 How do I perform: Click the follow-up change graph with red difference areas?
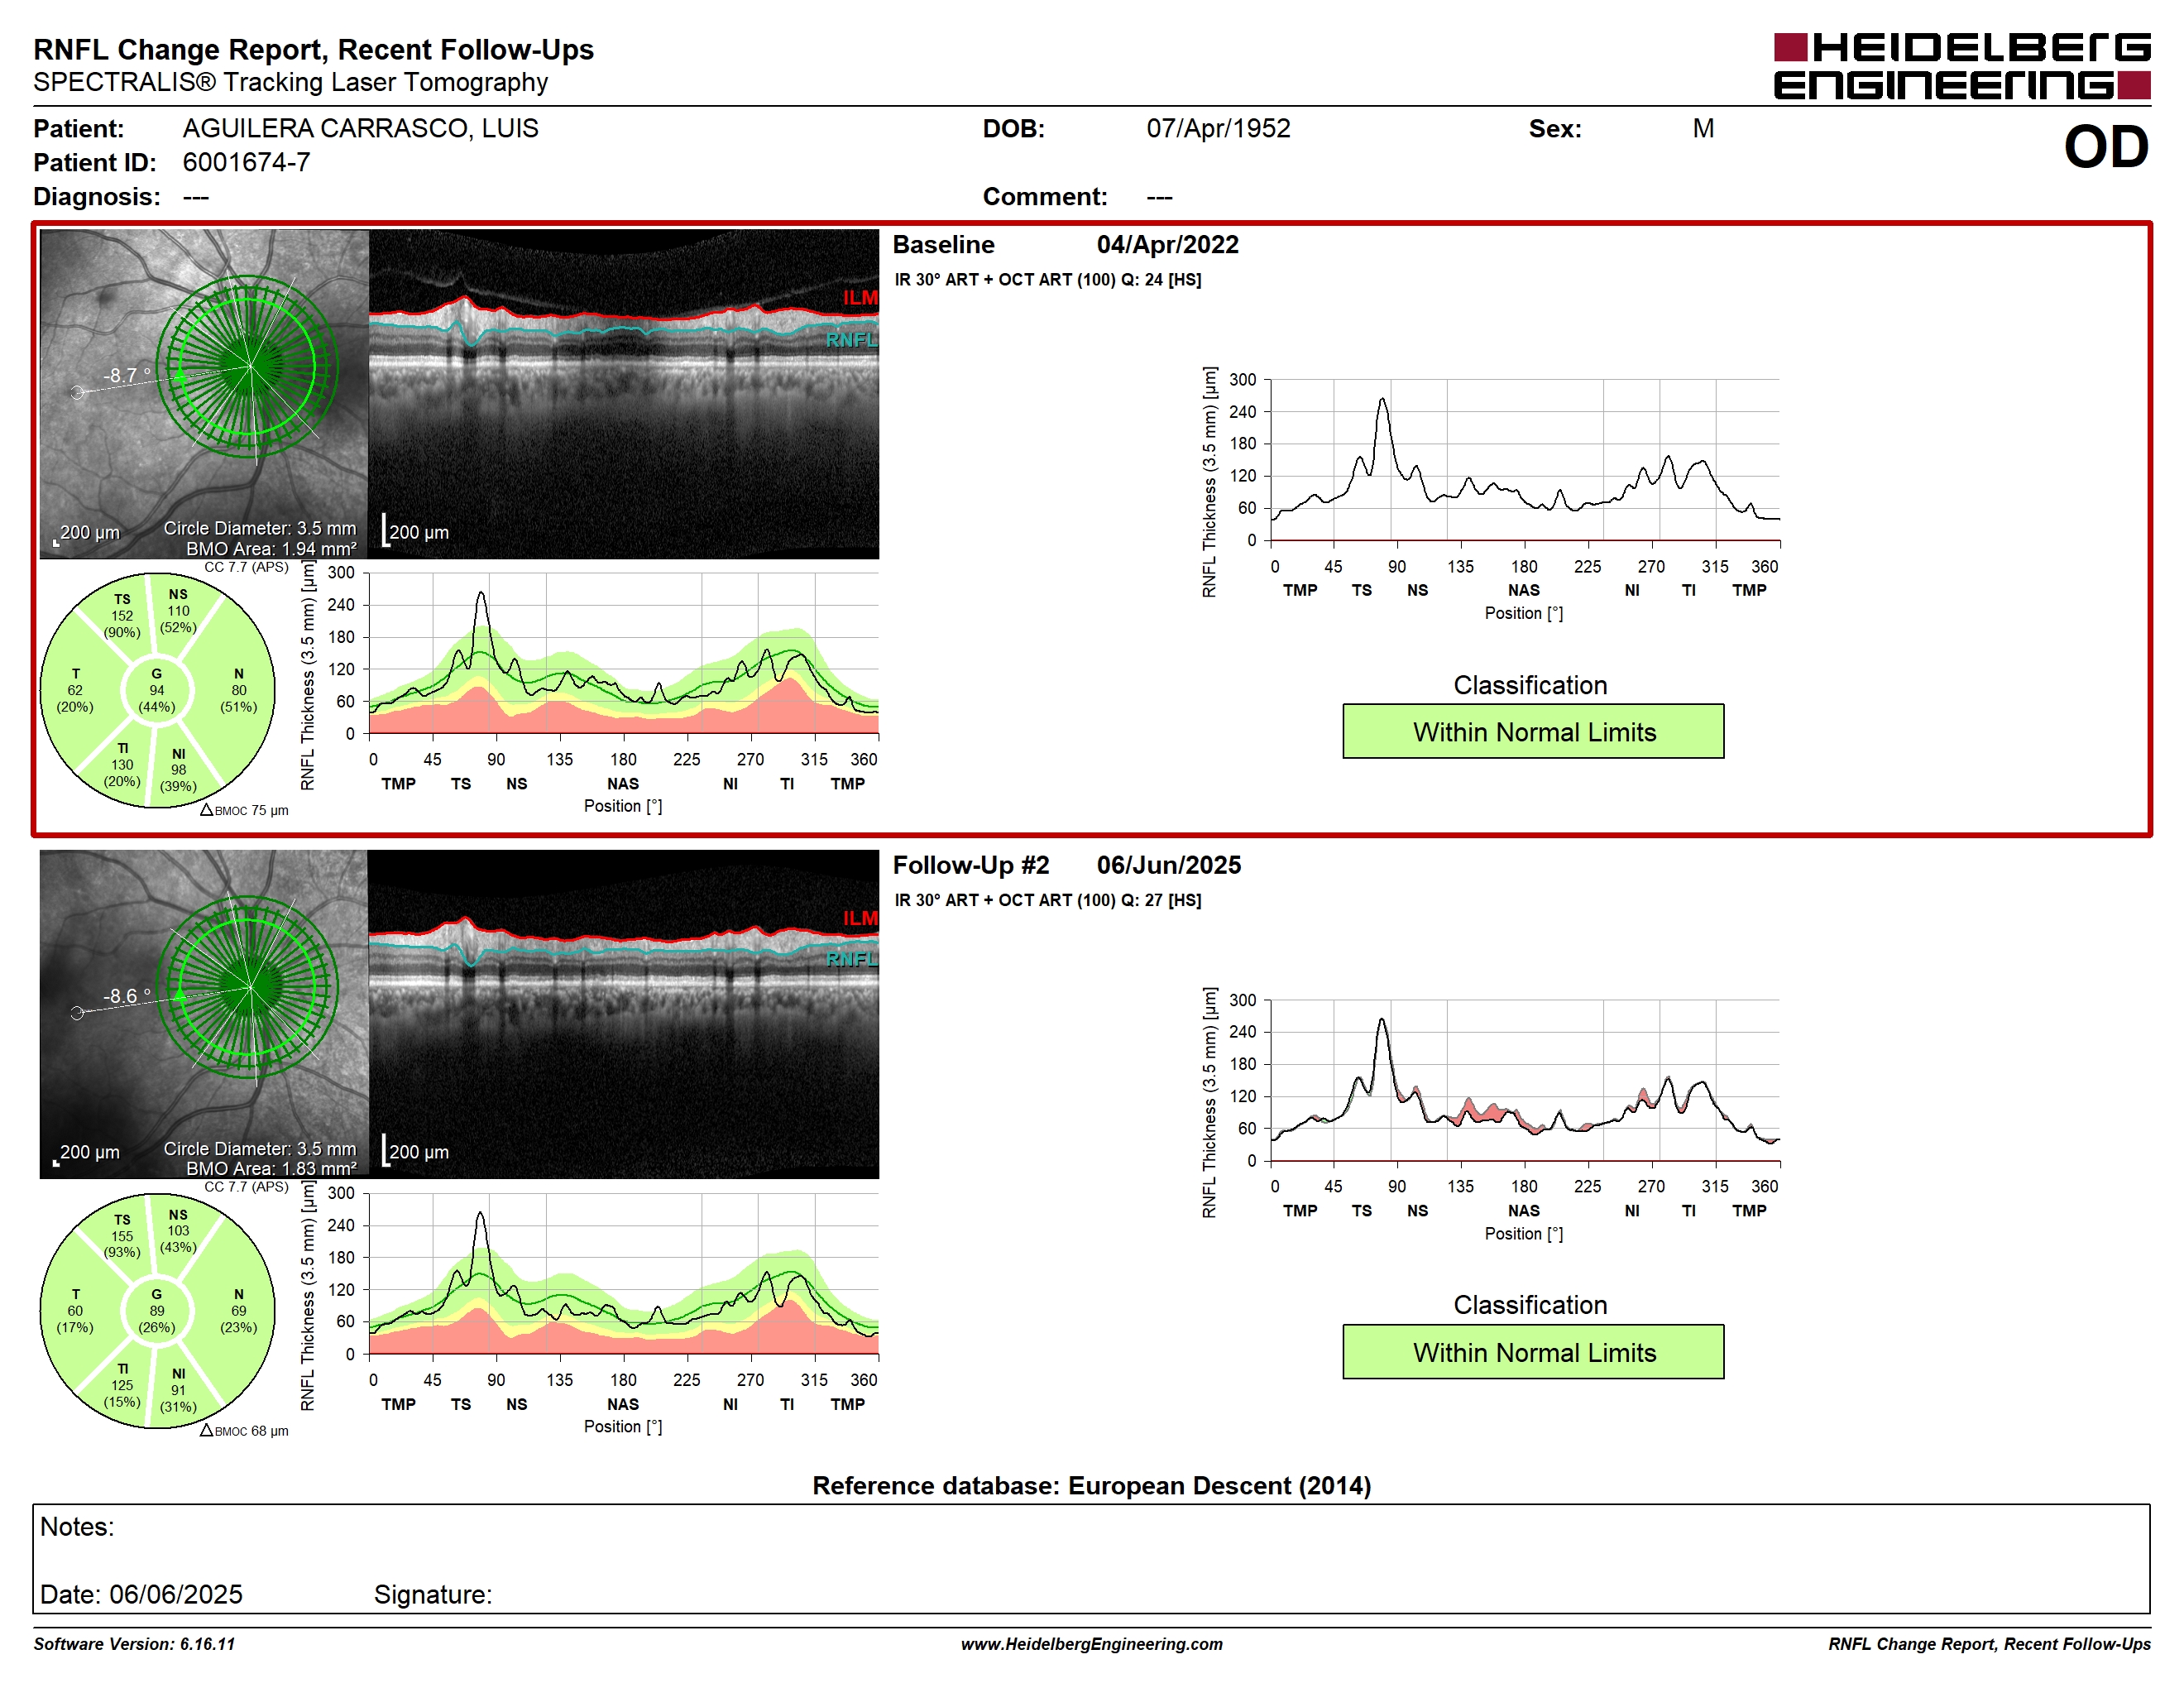coord(1525,1080)
